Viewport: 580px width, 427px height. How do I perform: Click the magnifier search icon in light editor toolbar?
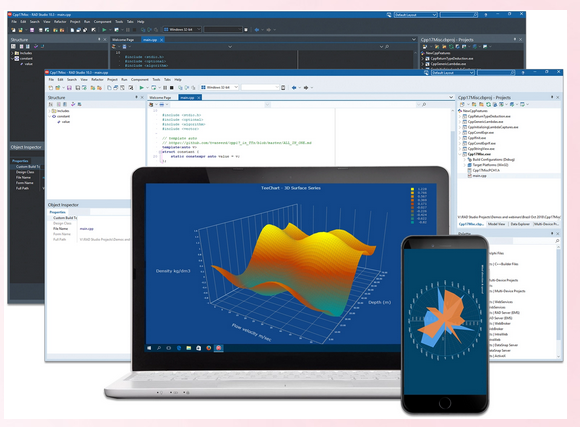click(424, 105)
